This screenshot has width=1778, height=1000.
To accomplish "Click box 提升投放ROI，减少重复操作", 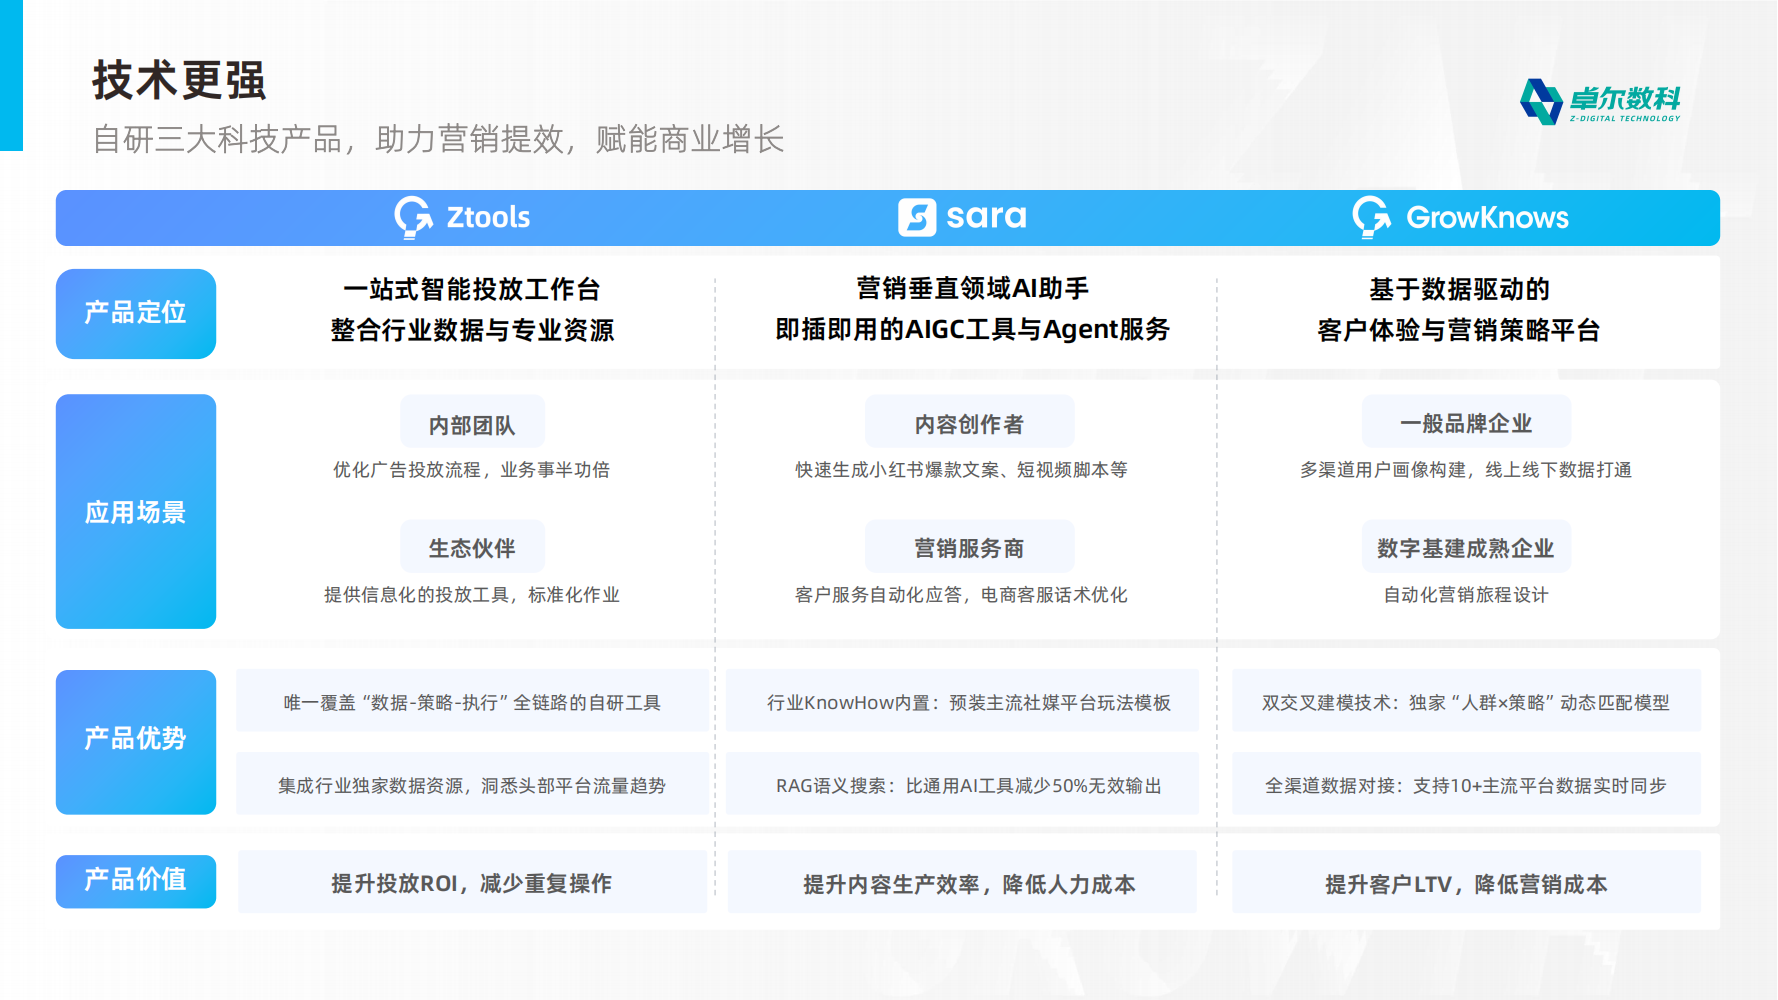I will coord(472,882).
